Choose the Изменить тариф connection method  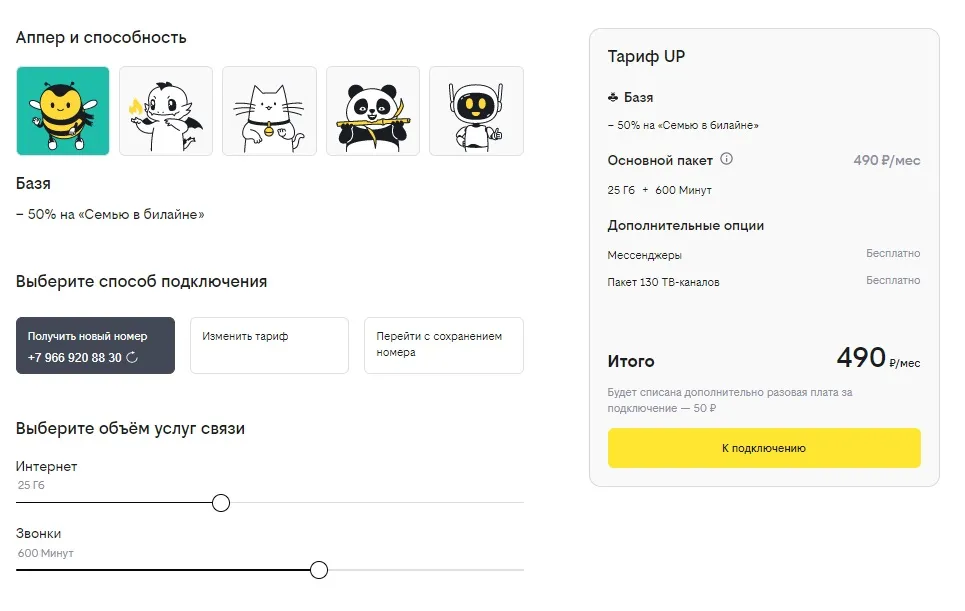click(x=269, y=345)
